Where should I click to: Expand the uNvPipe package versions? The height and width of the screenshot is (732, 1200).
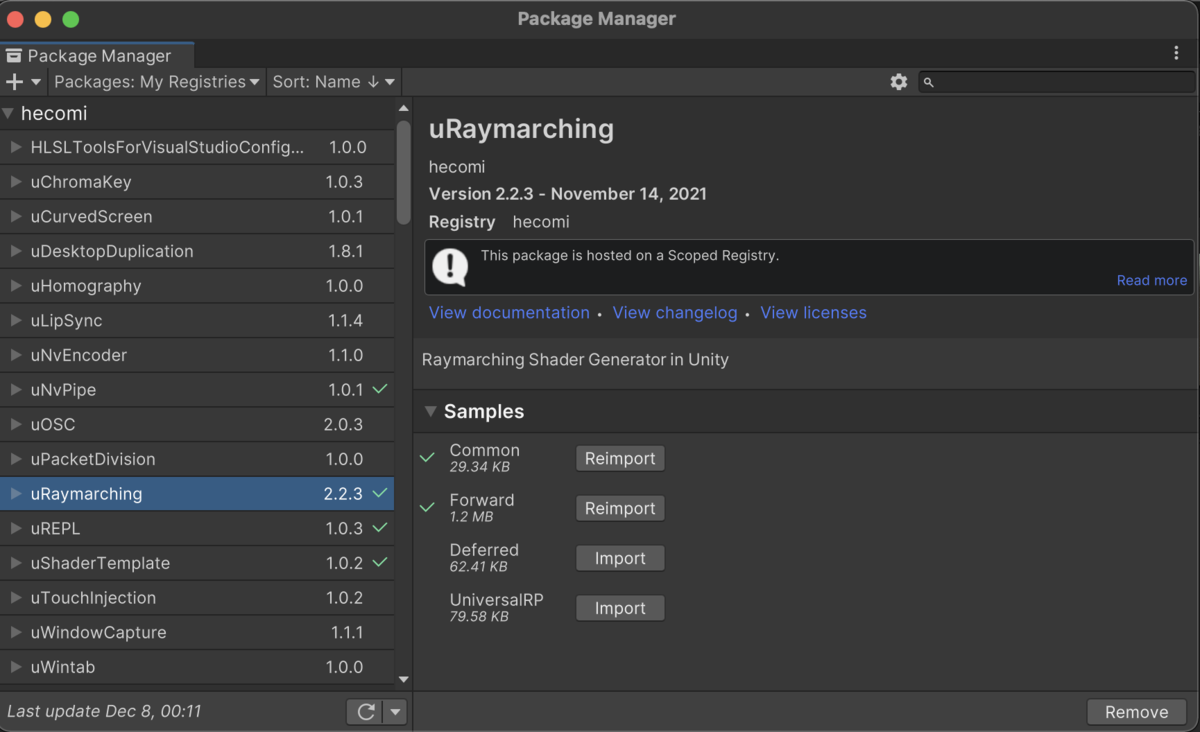16,390
